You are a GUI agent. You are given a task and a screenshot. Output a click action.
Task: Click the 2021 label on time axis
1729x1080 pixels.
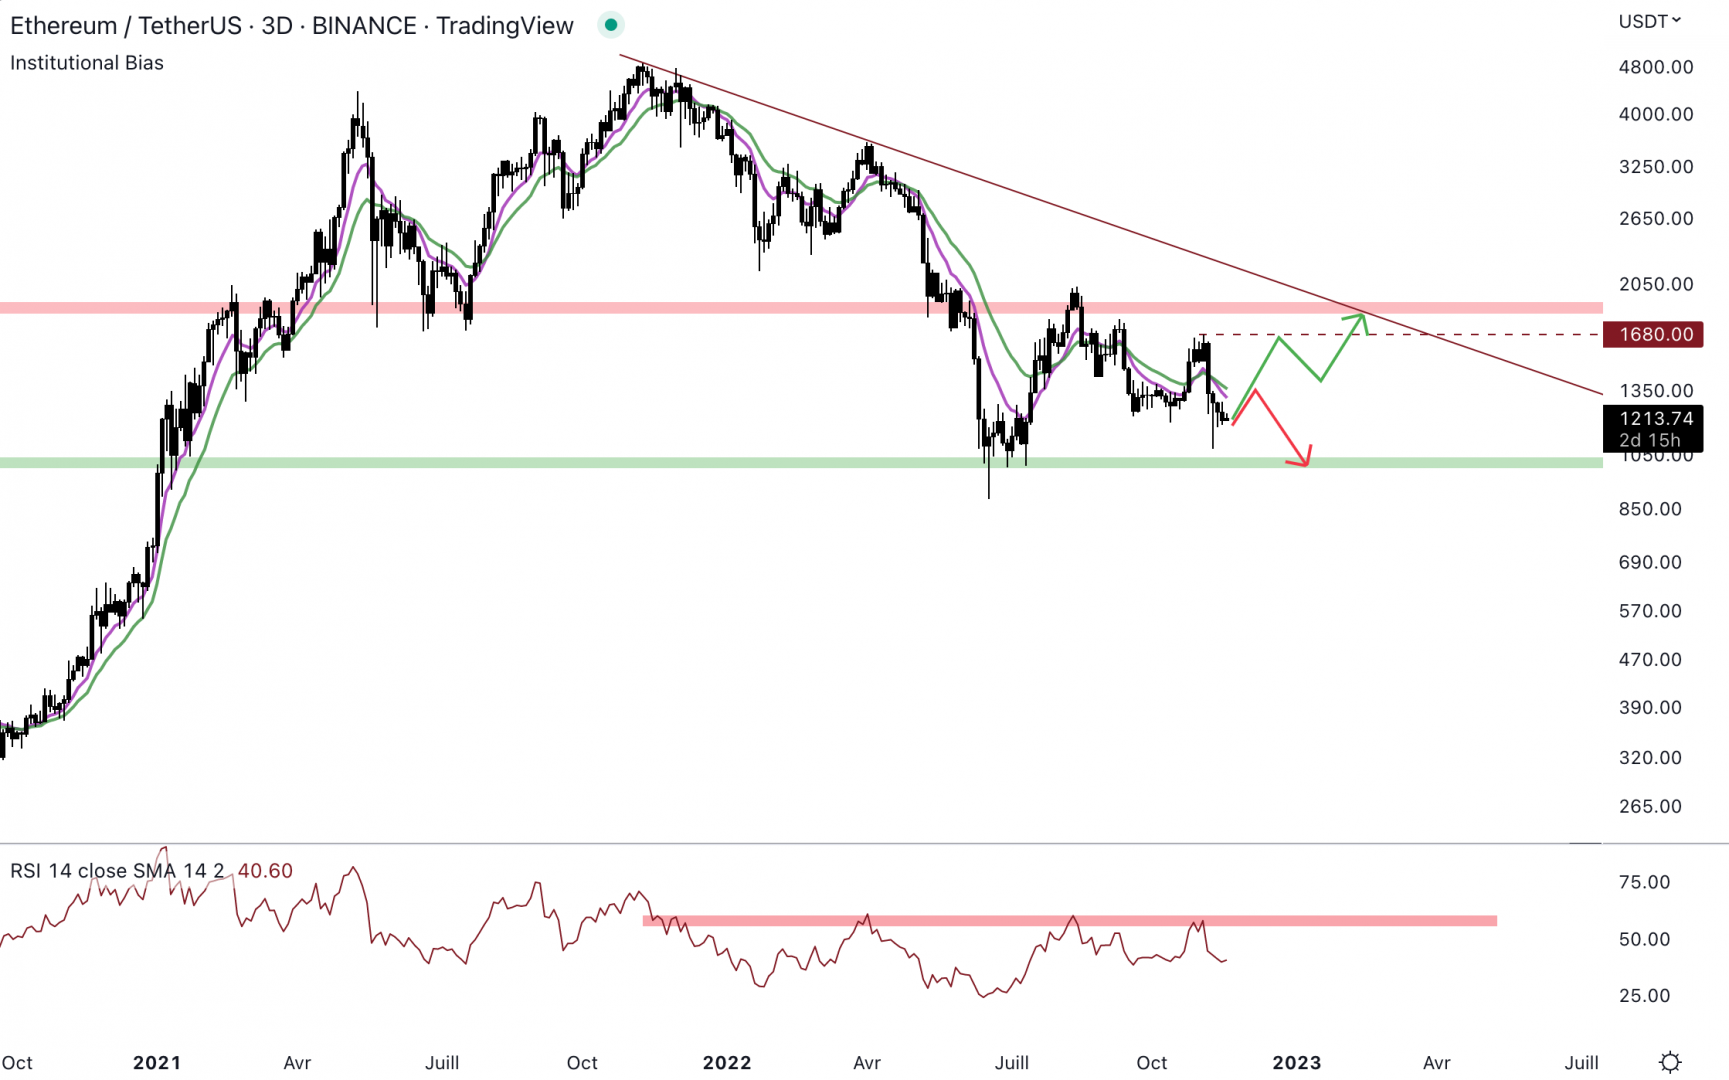157,1063
